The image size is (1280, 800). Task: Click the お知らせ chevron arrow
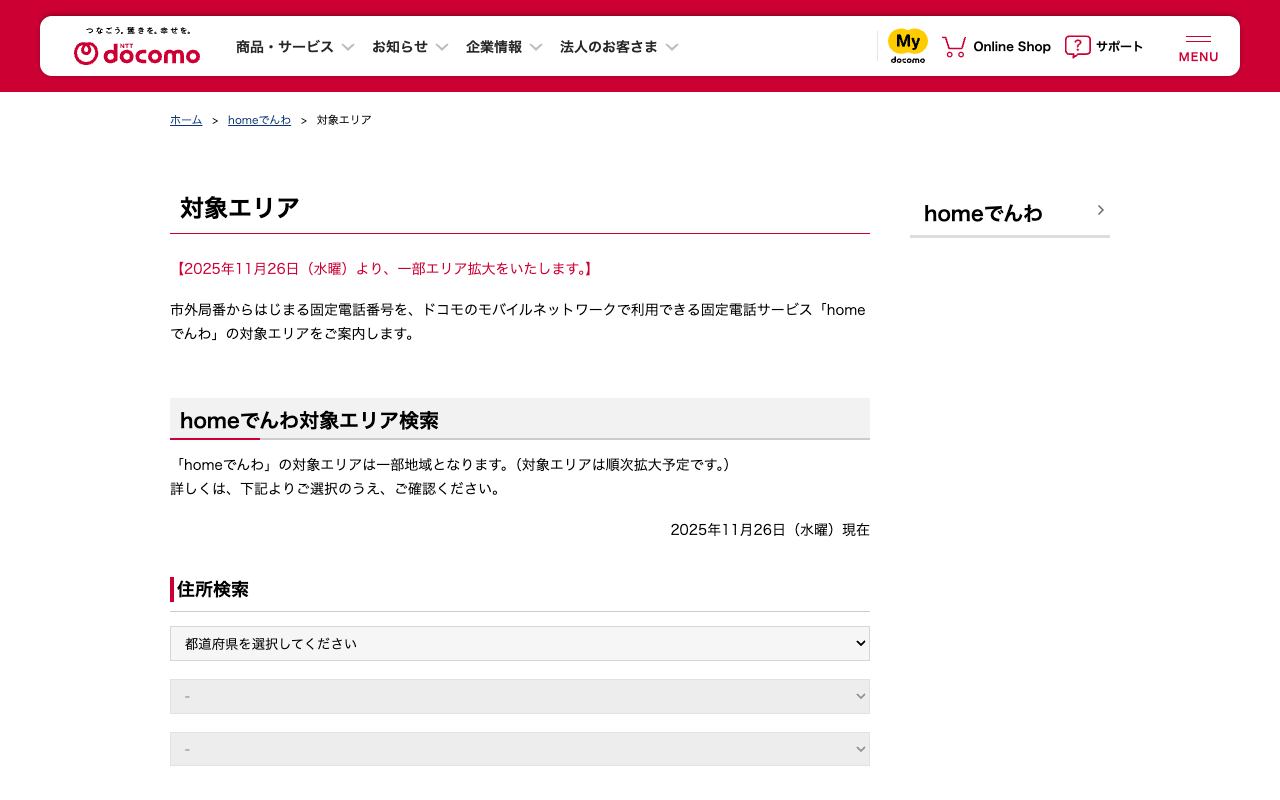pyautogui.click(x=442, y=47)
